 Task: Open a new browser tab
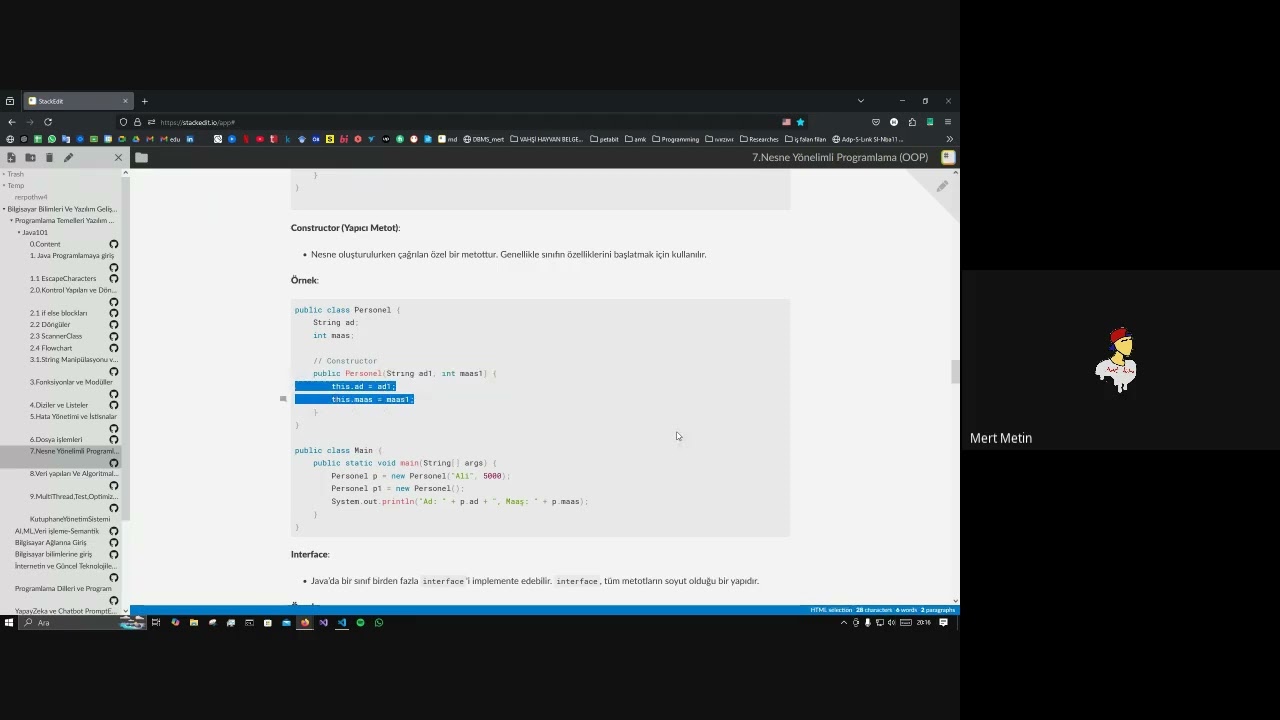pos(144,101)
